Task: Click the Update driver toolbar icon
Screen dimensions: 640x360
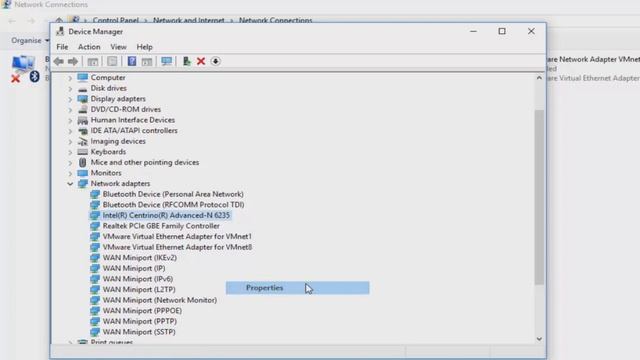Action: pyautogui.click(x=187, y=61)
